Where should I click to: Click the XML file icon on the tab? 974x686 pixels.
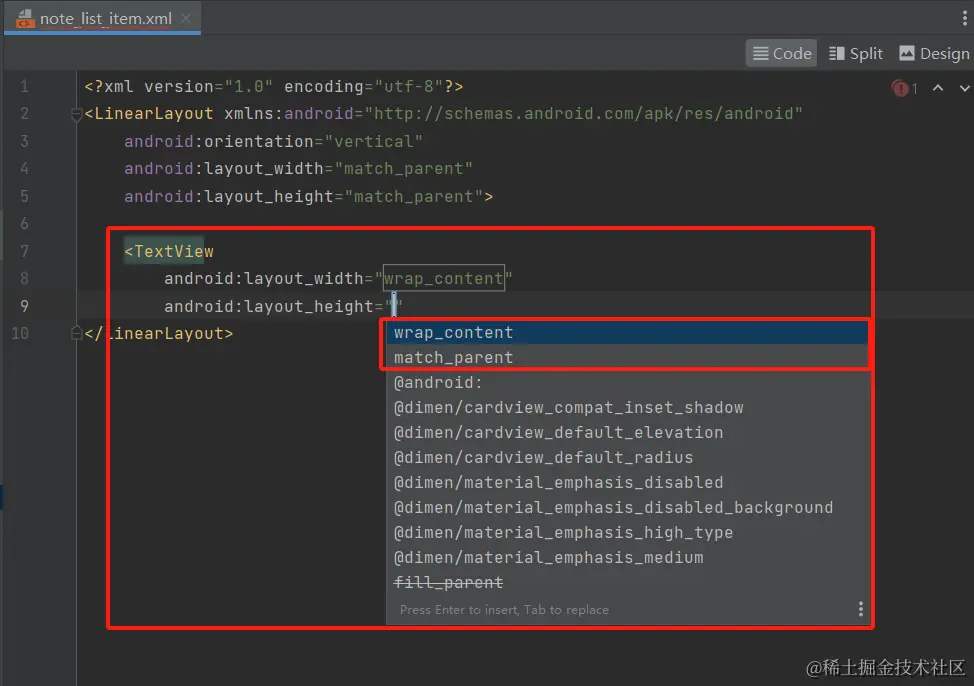[25, 18]
